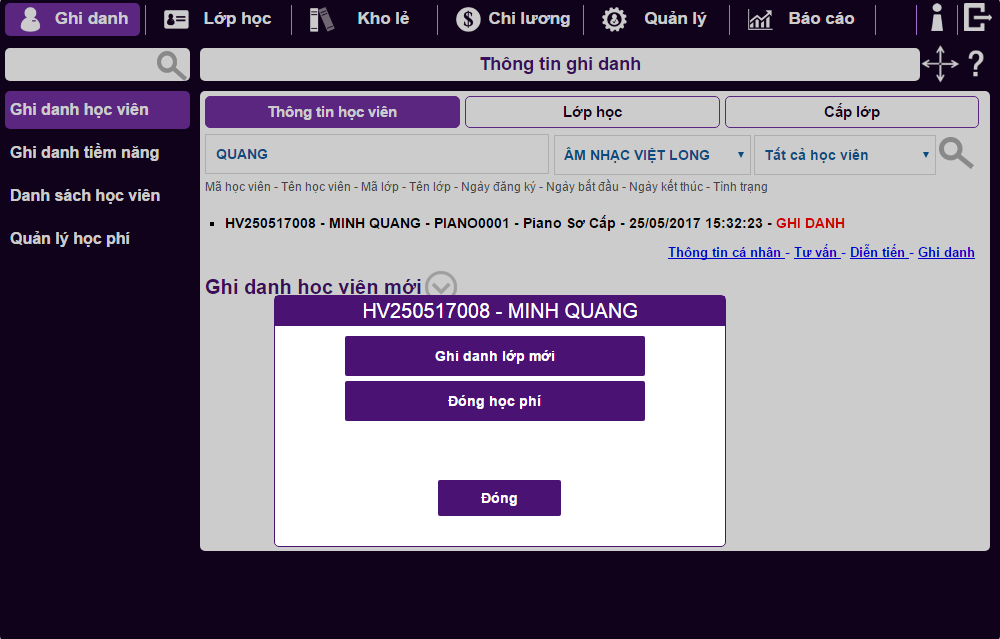1000x639 pixels.
Task: Switch to the Cấp lớp tab
Action: pyautogui.click(x=851, y=112)
